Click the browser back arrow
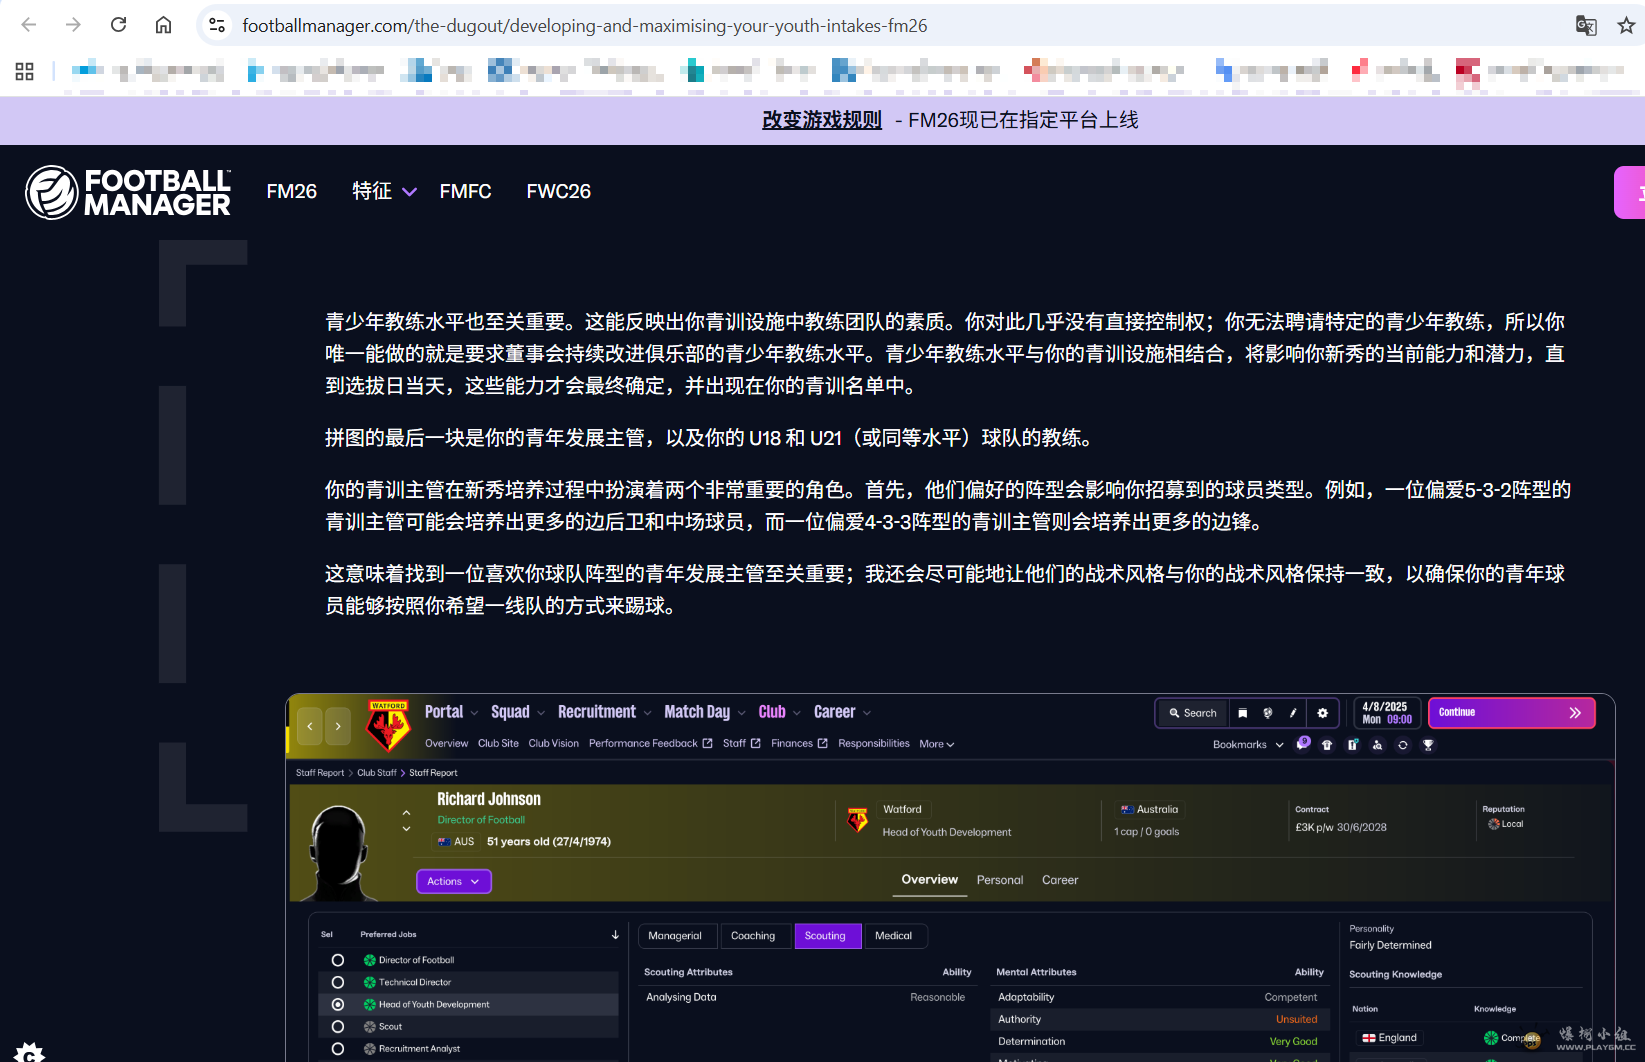Screen dimensions: 1645x1062 coord(29,25)
